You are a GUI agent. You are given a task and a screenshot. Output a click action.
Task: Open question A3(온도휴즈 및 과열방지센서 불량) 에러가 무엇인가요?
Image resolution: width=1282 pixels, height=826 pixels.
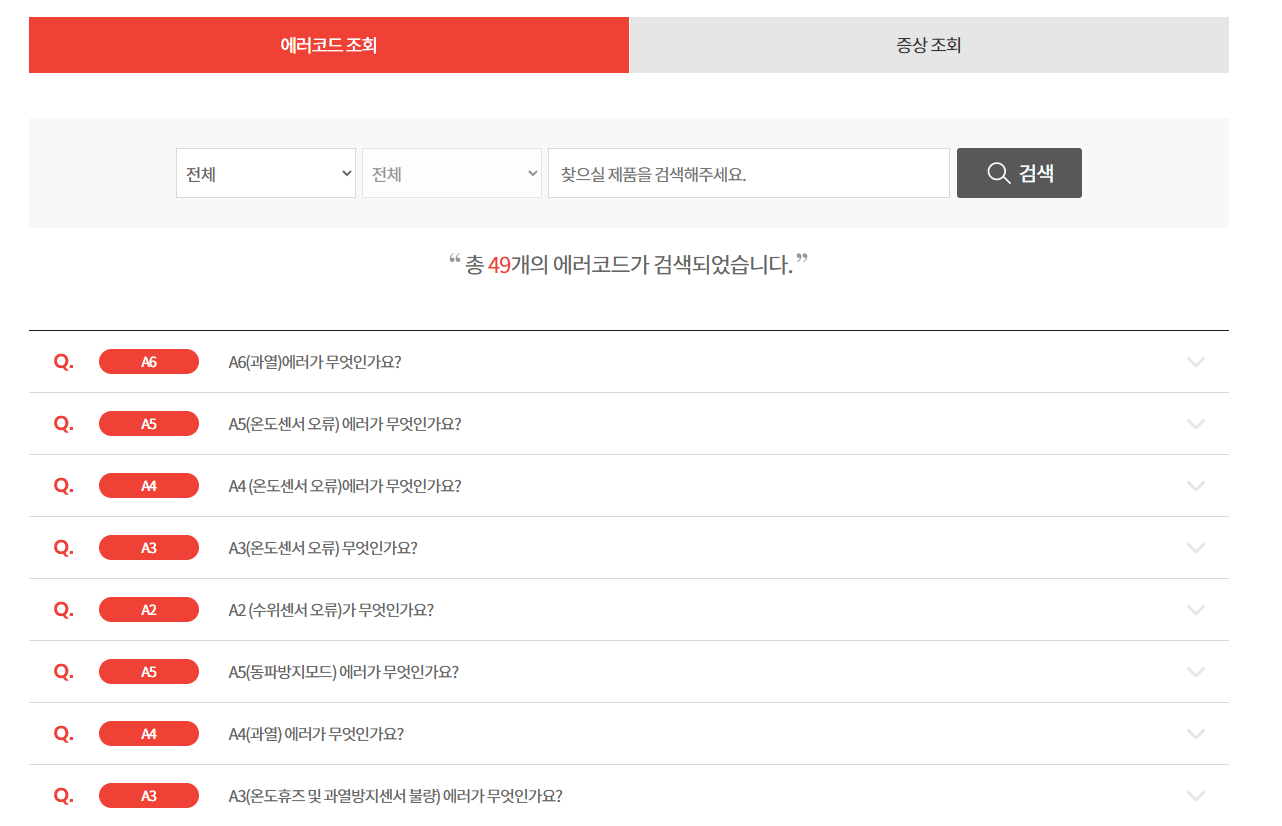tap(396, 796)
